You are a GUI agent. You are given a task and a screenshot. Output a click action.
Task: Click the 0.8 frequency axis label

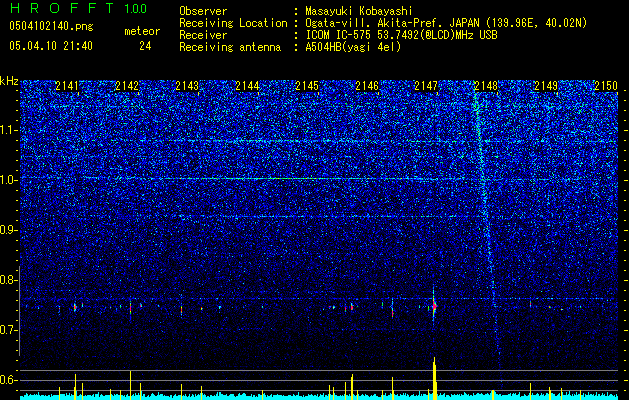(x=8, y=280)
